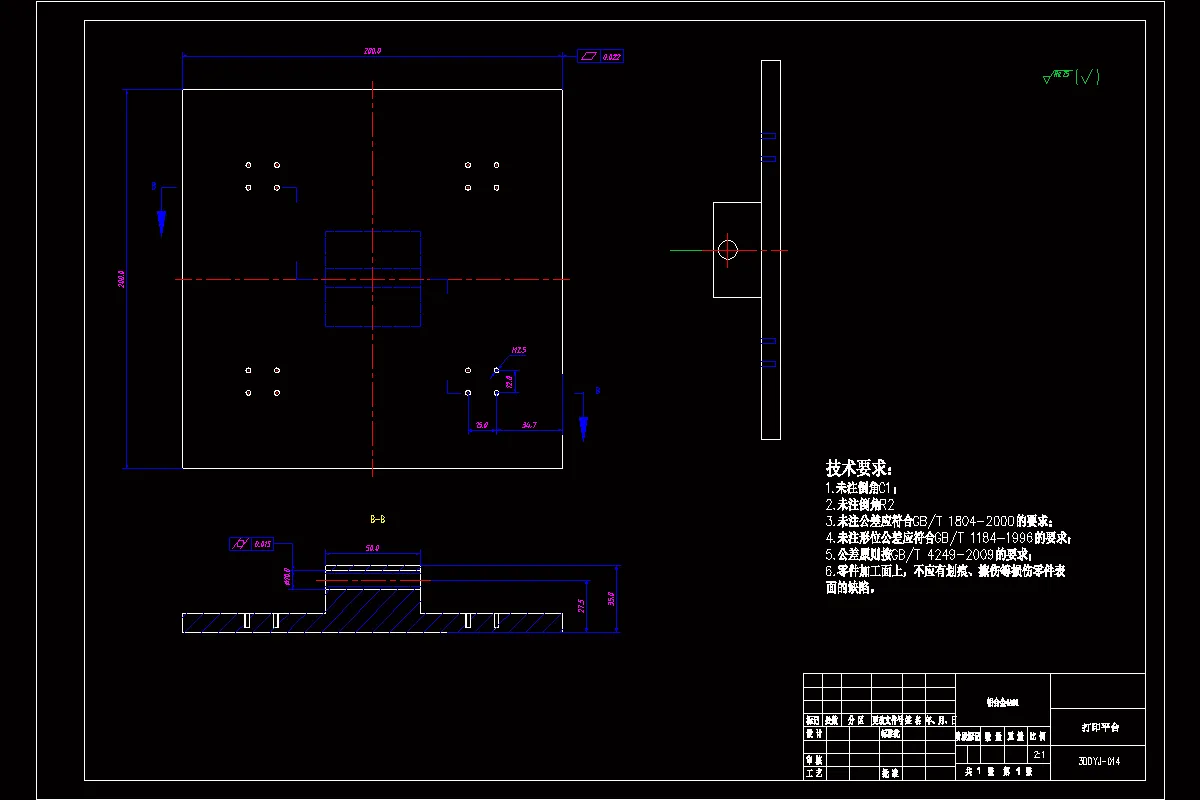Viewport: 1200px width, 800px height.
Task: Click the '12.0' vertical hole spacing dimension
Action: (x=509, y=381)
